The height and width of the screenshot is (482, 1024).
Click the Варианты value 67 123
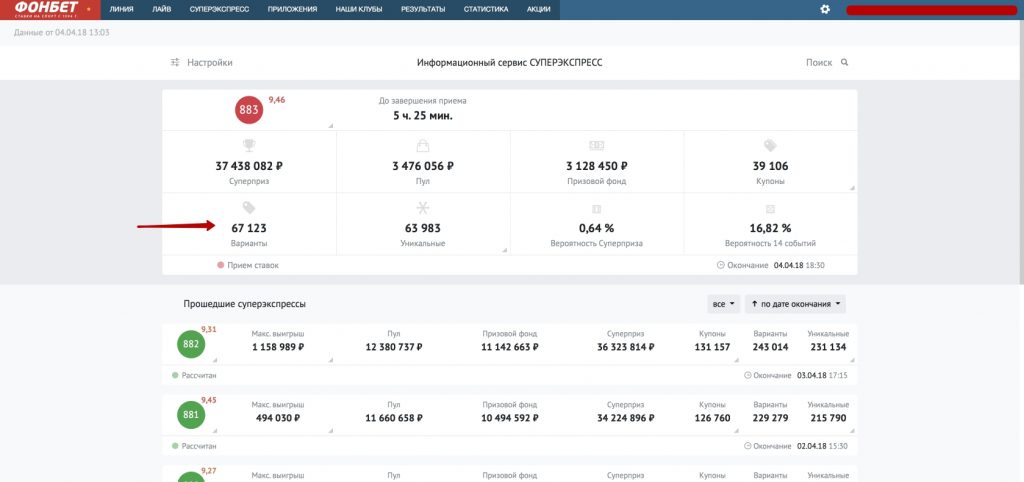pyautogui.click(x=249, y=229)
